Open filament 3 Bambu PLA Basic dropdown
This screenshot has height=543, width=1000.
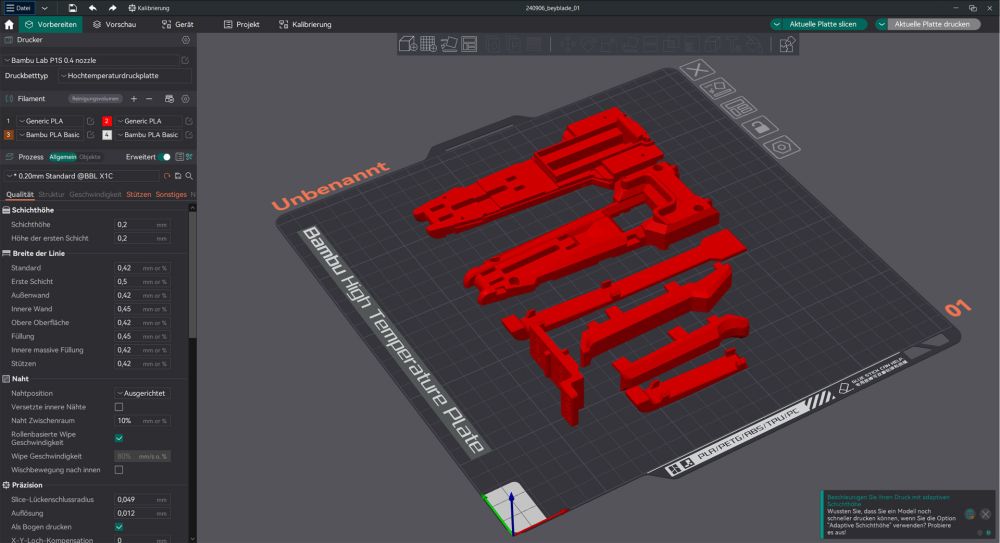[x=50, y=135]
